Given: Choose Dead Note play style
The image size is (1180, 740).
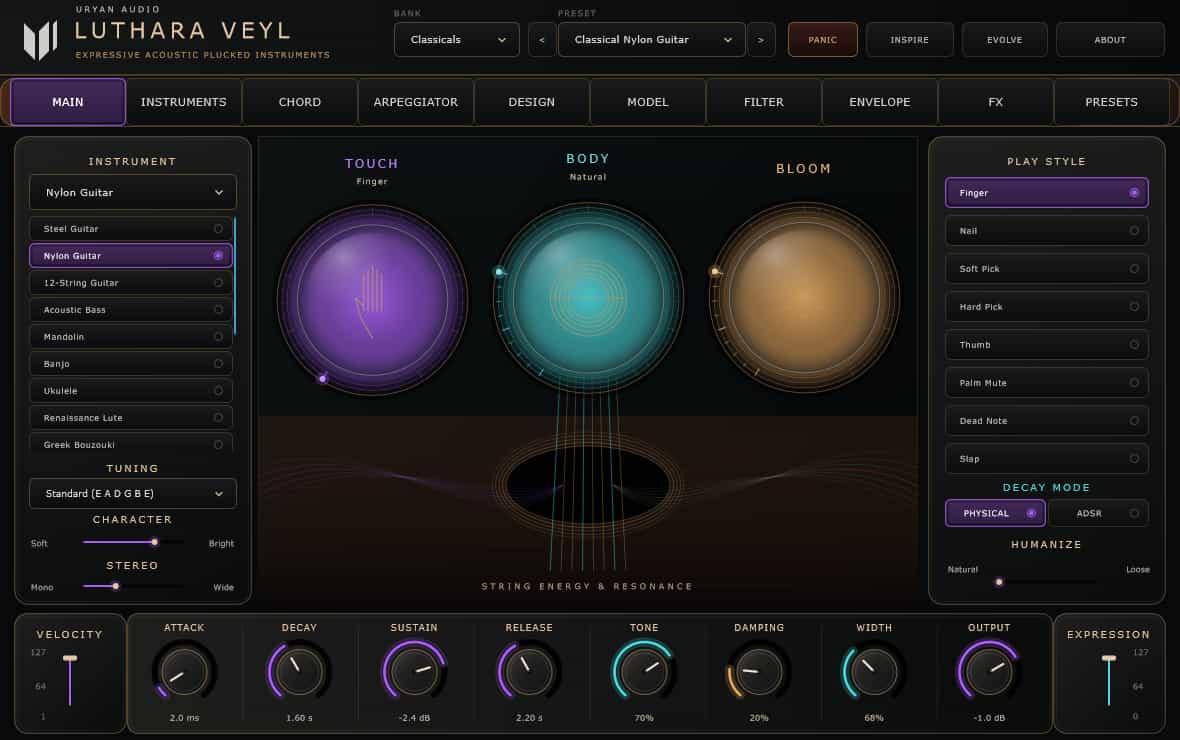Looking at the screenshot, I should (x=1047, y=421).
